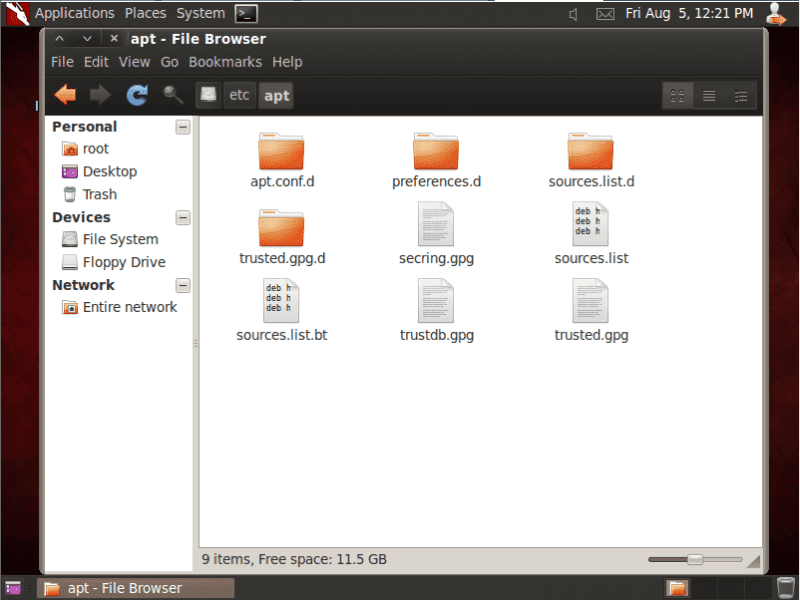Viewport: 800px width, 600px height.
Task: Open the Places menu in top panel
Action: click(x=145, y=13)
